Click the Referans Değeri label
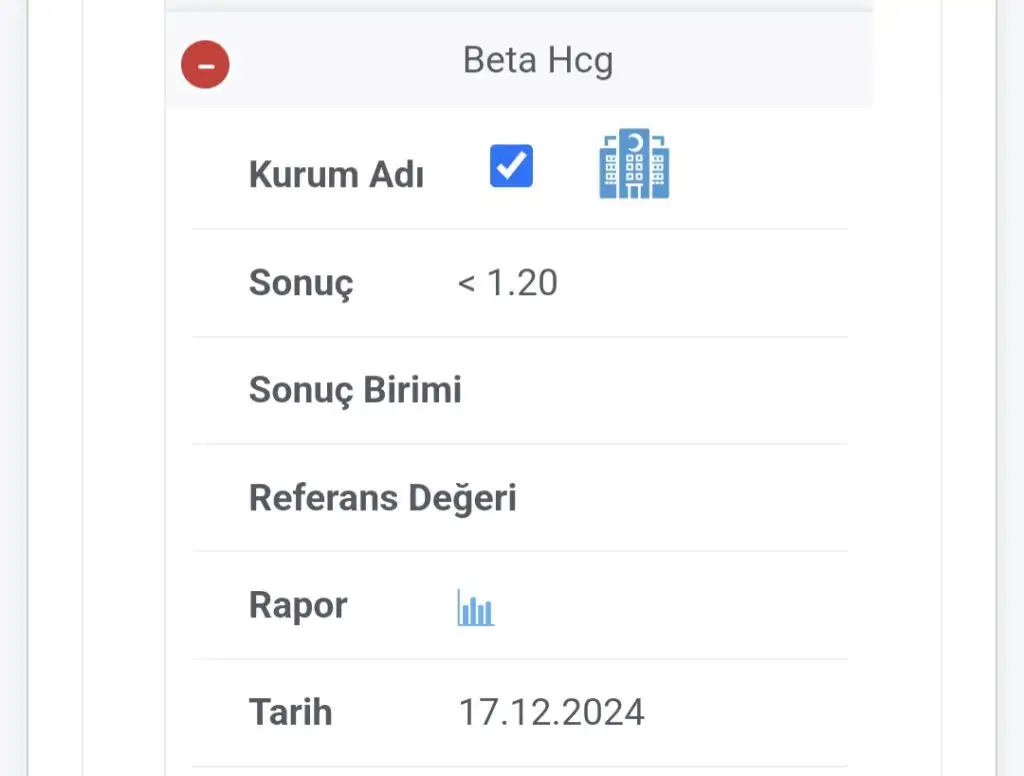 point(382,497)
